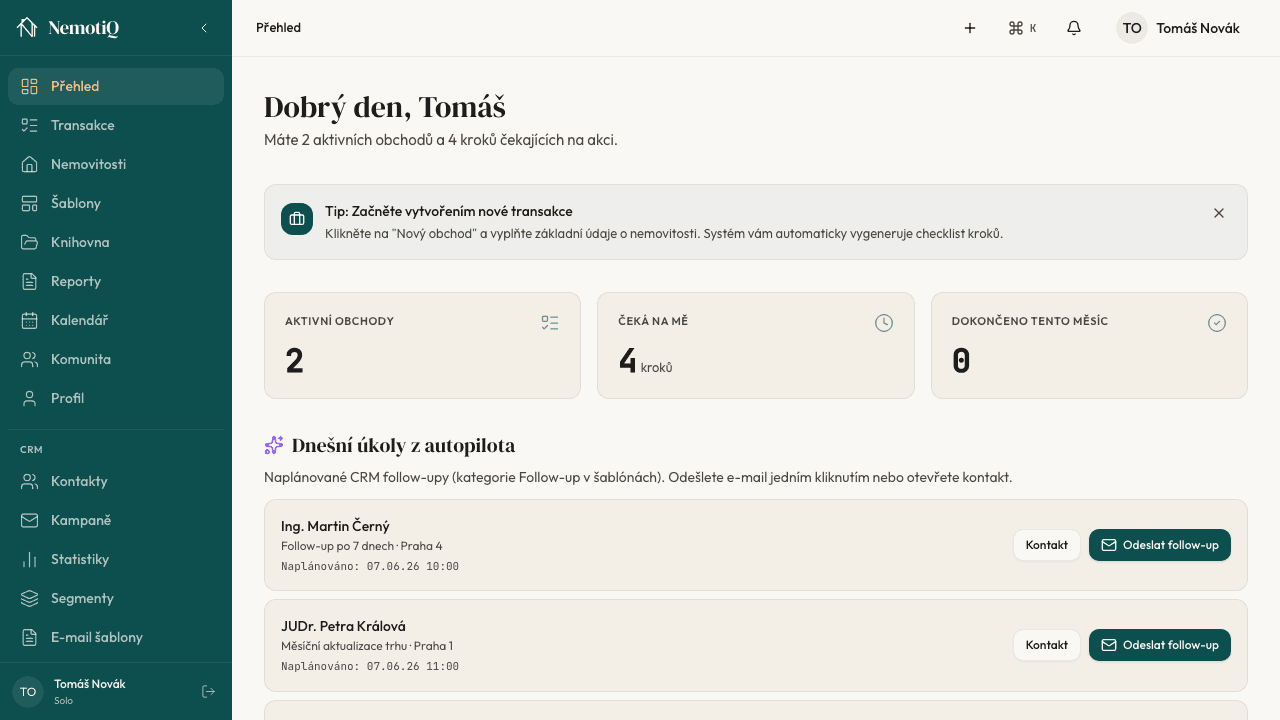Click the Šablony layout icon in sidebar
Image resolution: width=1280 pixels, height=720 pixels.
tap(30, 203)
